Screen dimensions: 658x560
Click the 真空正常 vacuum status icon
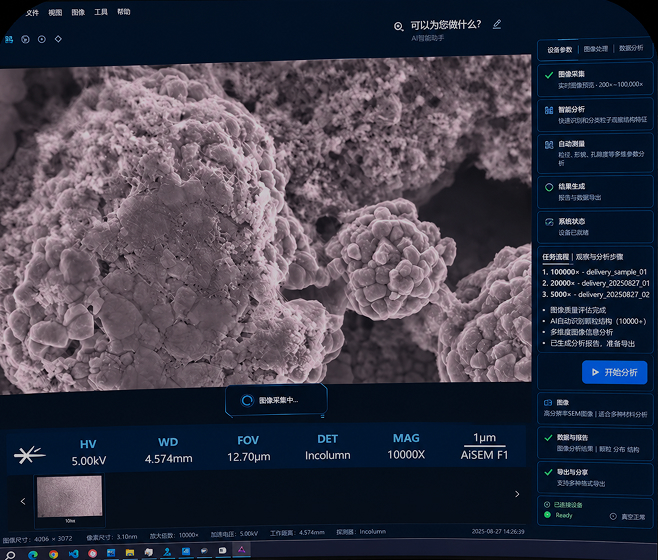[x=613, y=516]
